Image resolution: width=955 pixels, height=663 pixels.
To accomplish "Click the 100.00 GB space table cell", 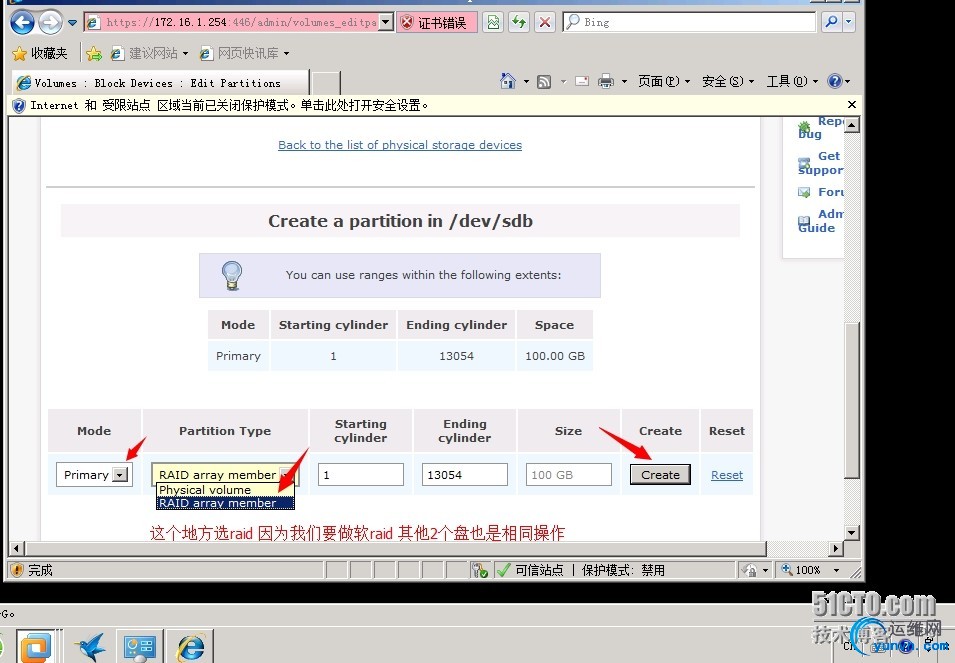I will 555,356.
